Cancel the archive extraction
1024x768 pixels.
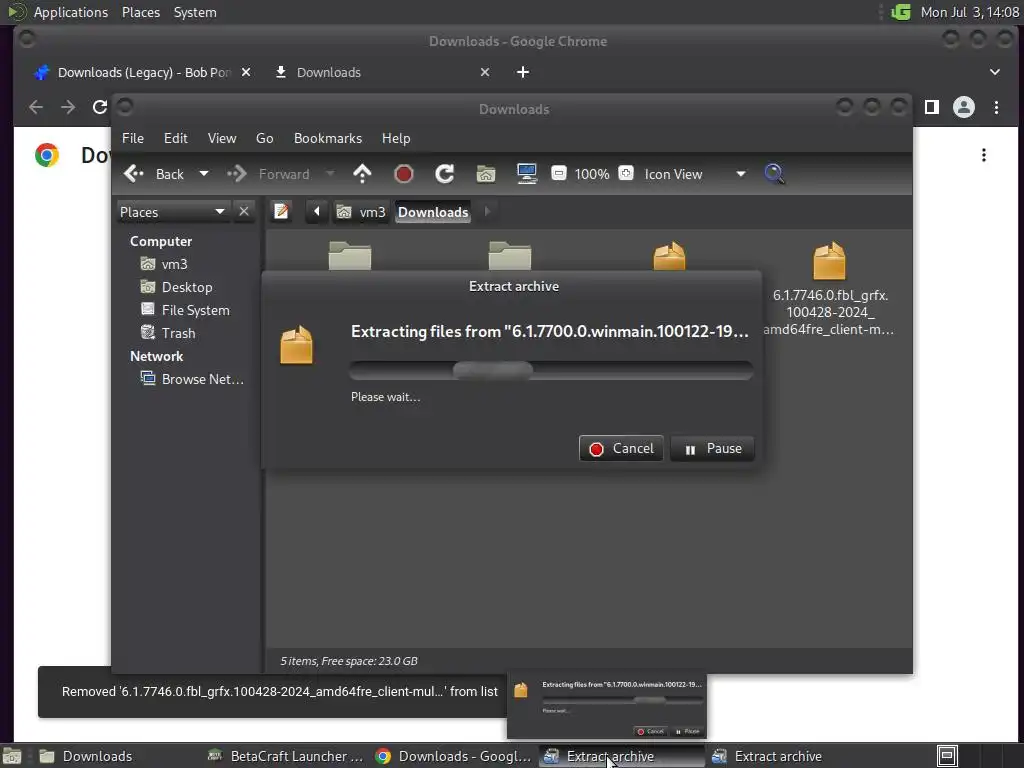(621, 449)
